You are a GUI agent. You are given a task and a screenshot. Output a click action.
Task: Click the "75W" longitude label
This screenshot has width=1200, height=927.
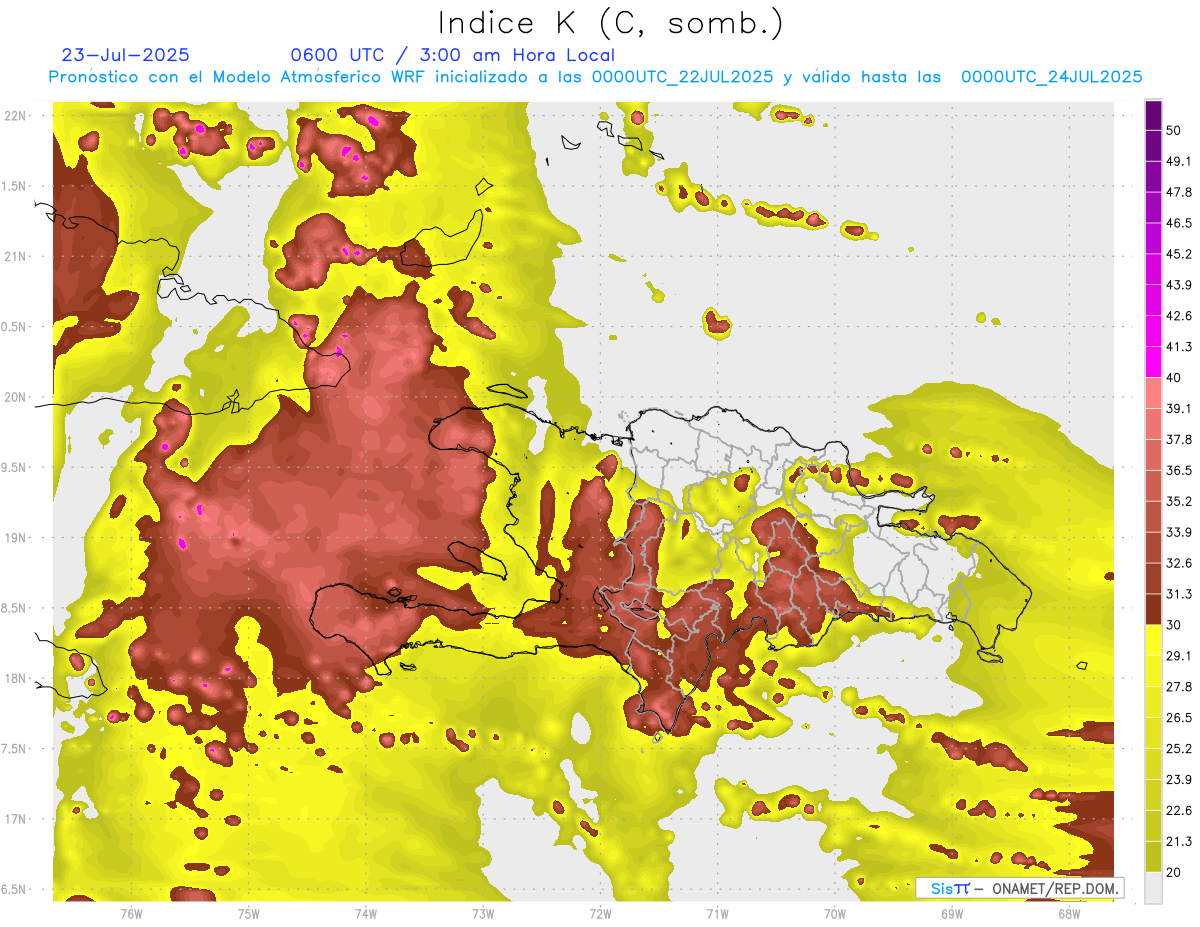point(249,913)
